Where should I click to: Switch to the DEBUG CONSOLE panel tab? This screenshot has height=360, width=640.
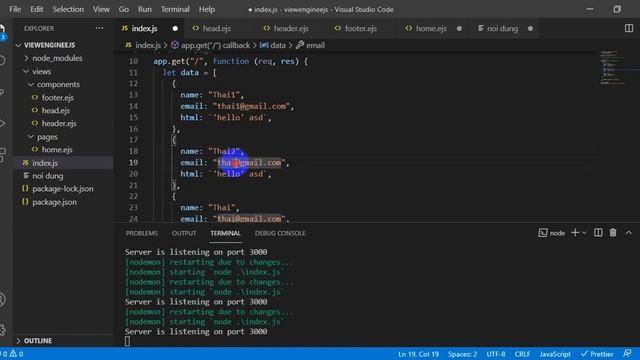(x=280, y=233)
